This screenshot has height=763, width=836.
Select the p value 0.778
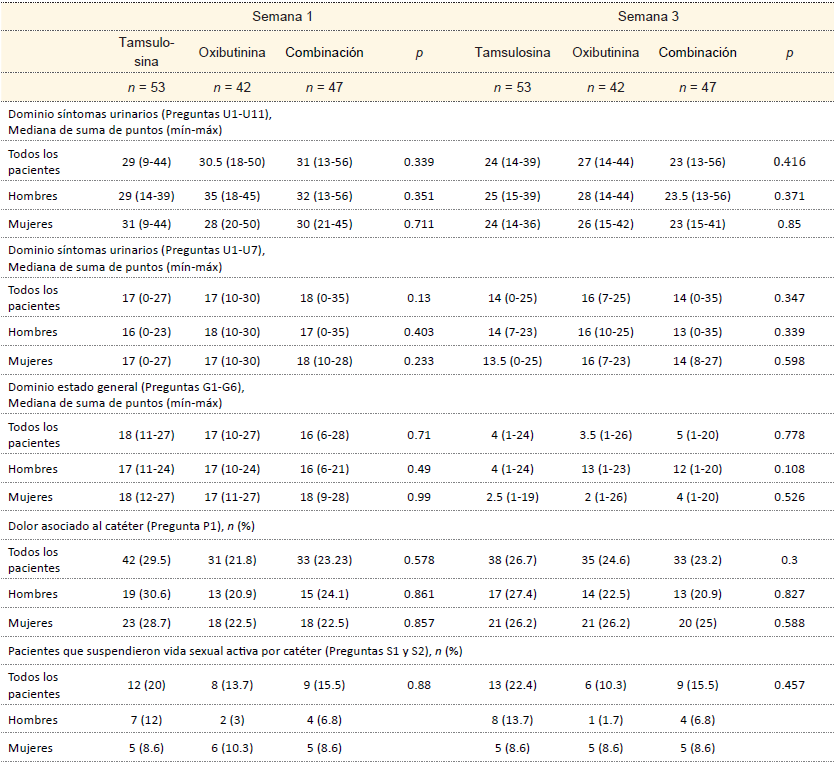(789, 435)
